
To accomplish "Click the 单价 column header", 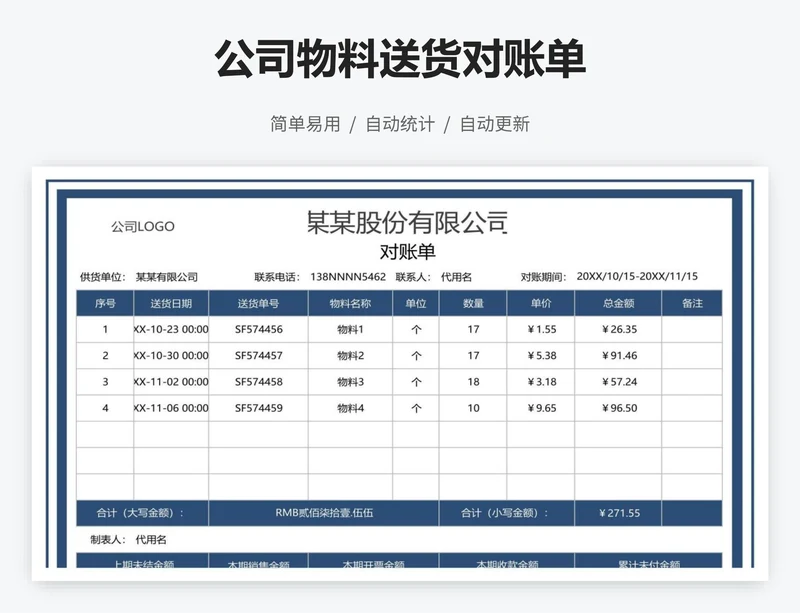I will click(x=541, y=303).
